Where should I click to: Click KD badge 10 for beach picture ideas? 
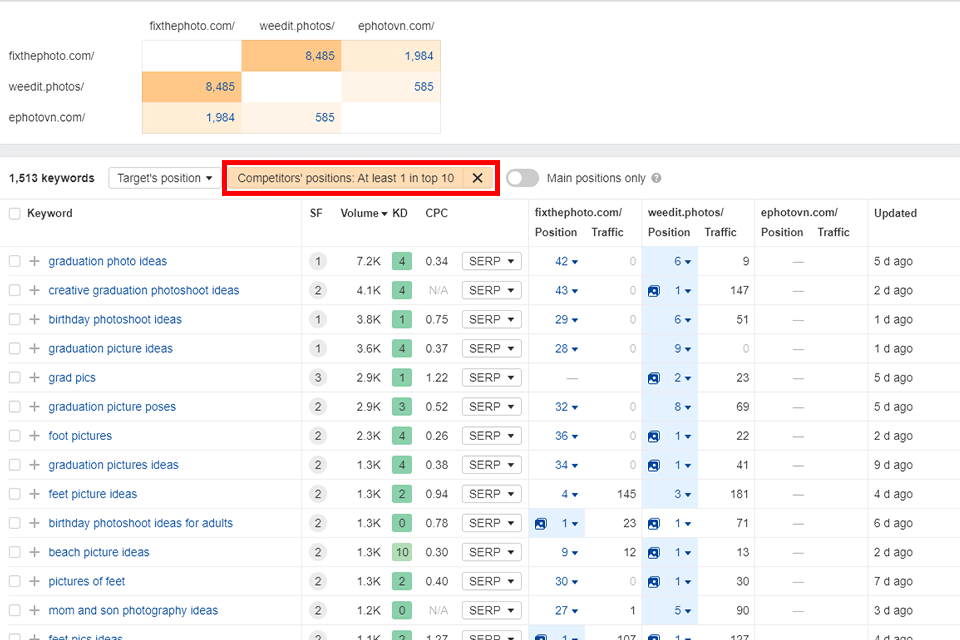[402, 552]
